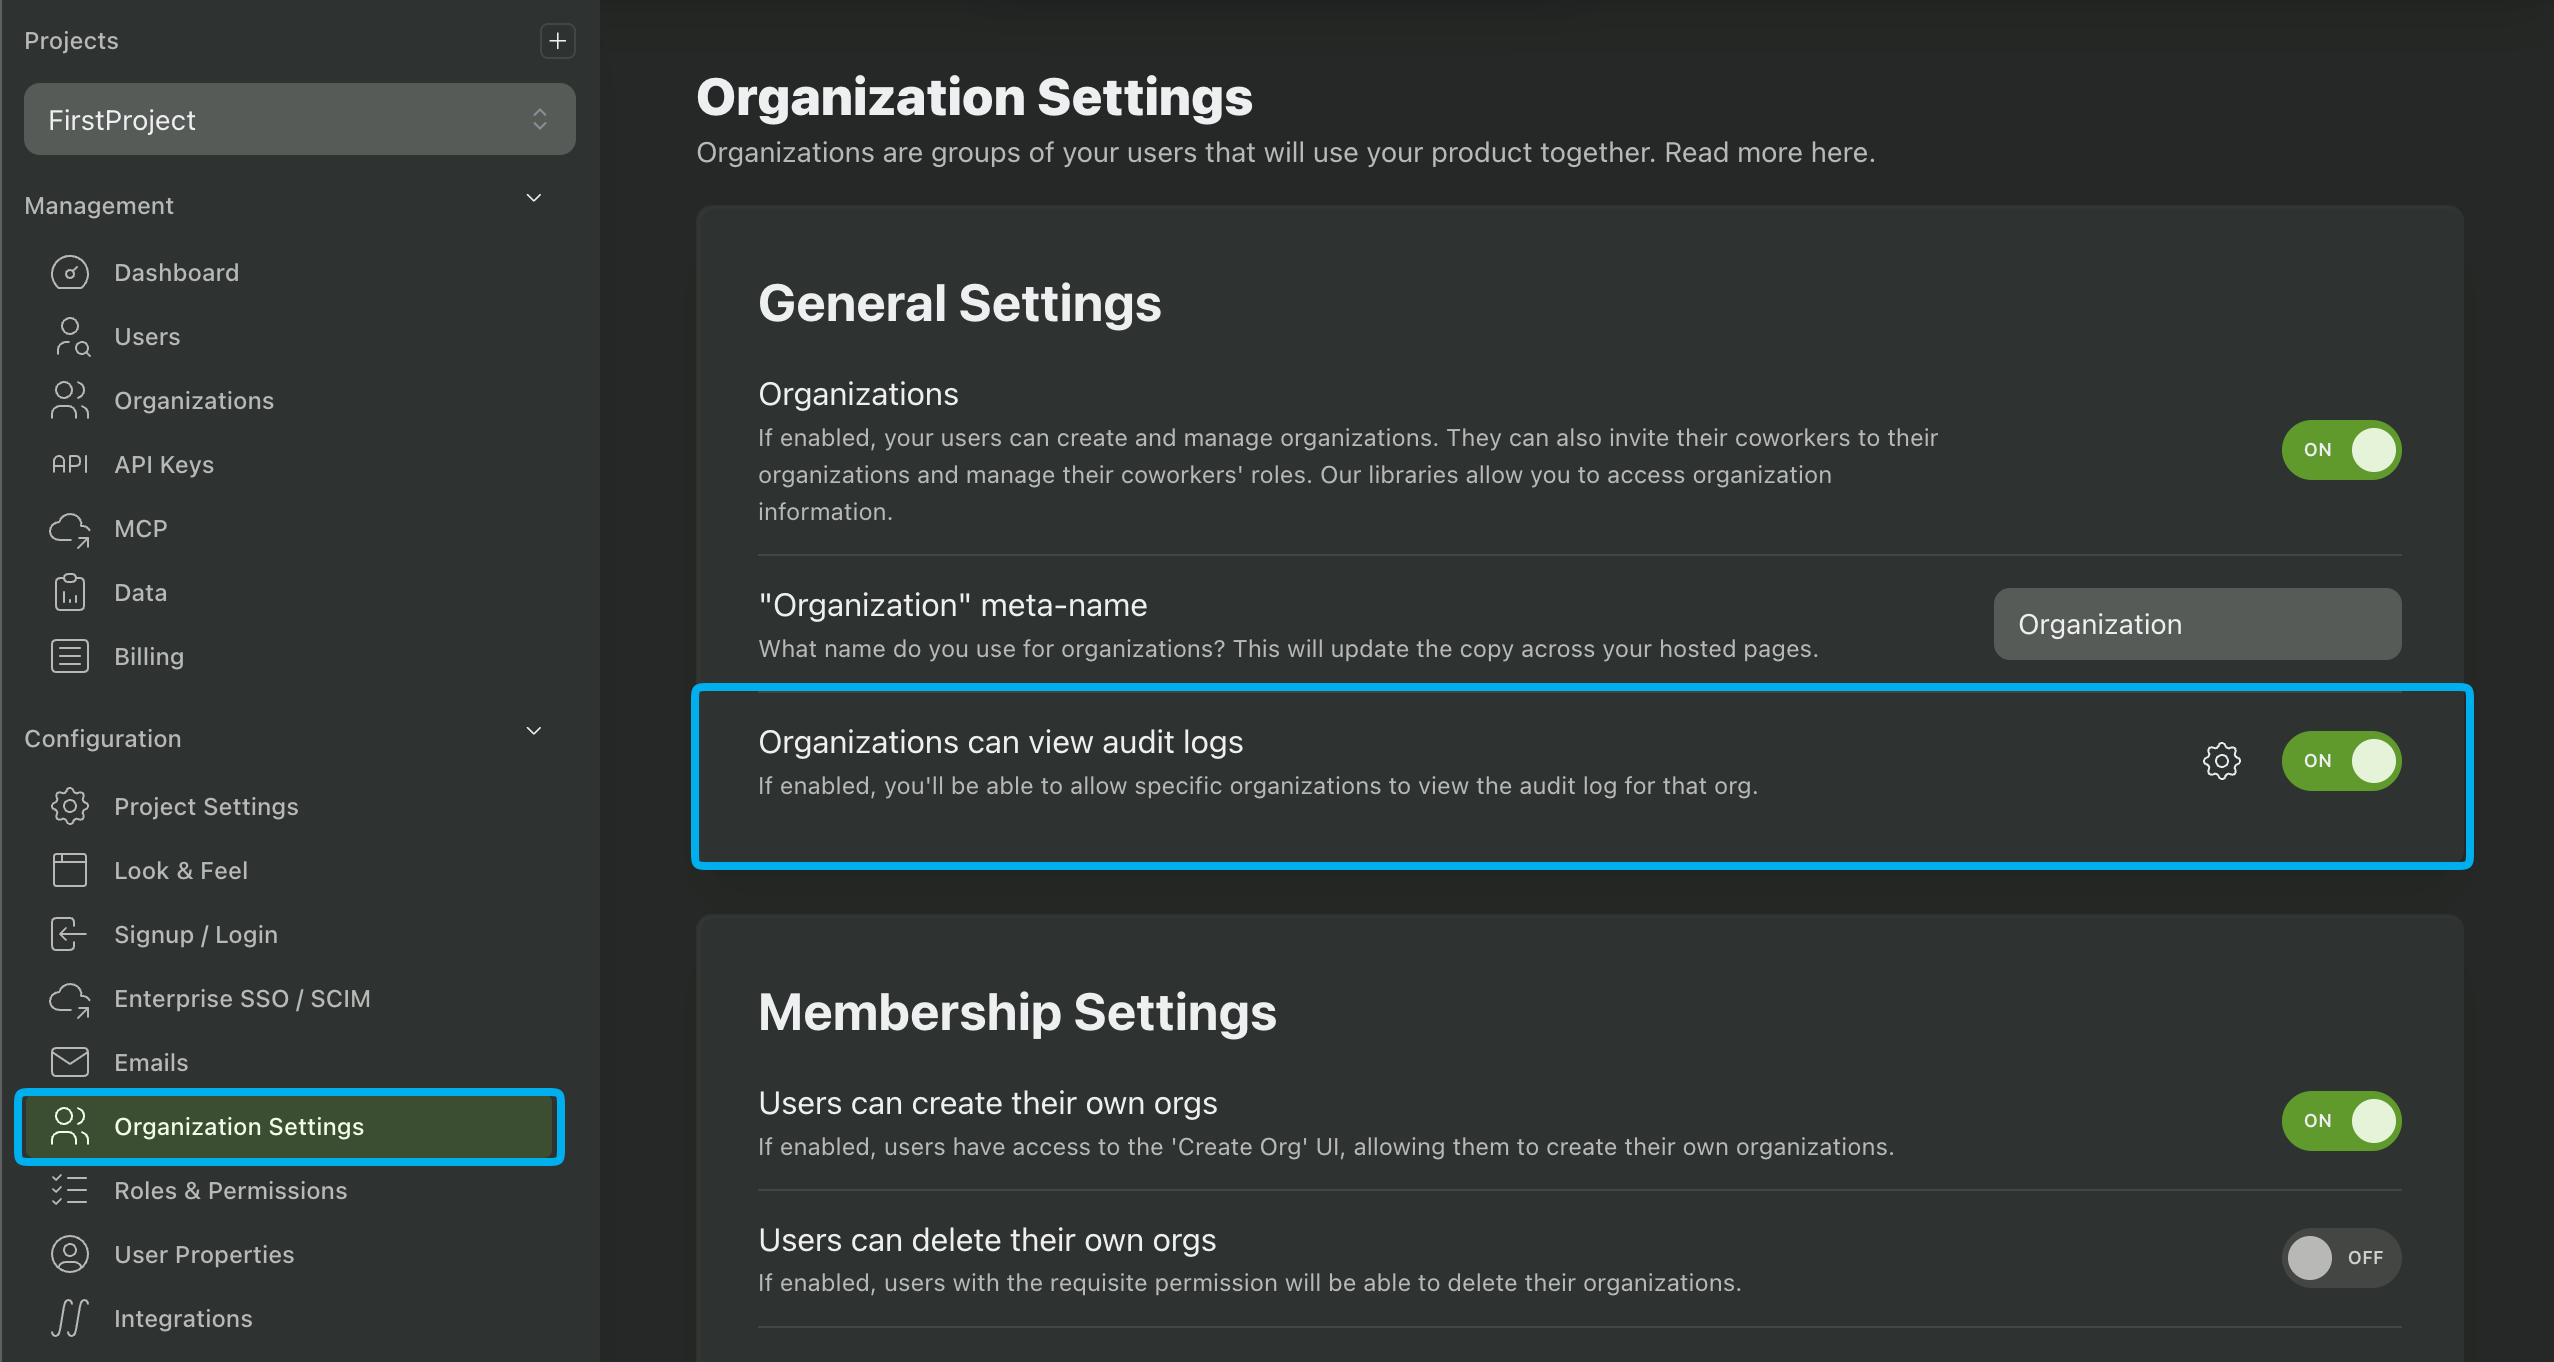
Task: Open the Dashboard page
Action: point(176,272)
